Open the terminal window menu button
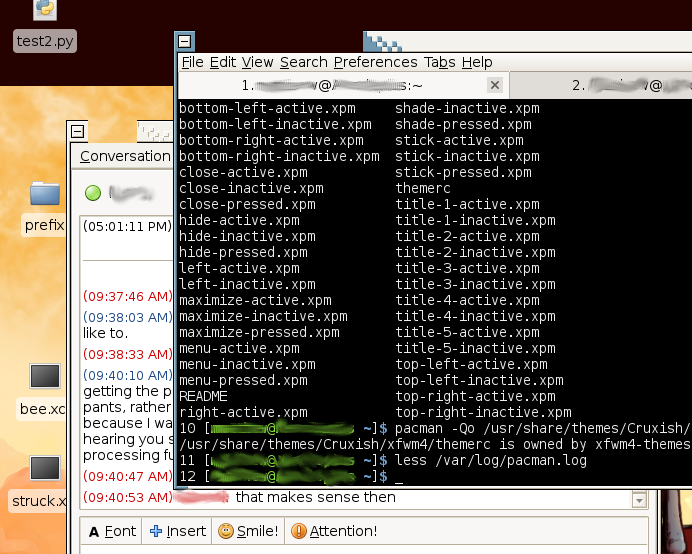Image resolution: width=692 pixels, height=554 pixels. [184, 41]
